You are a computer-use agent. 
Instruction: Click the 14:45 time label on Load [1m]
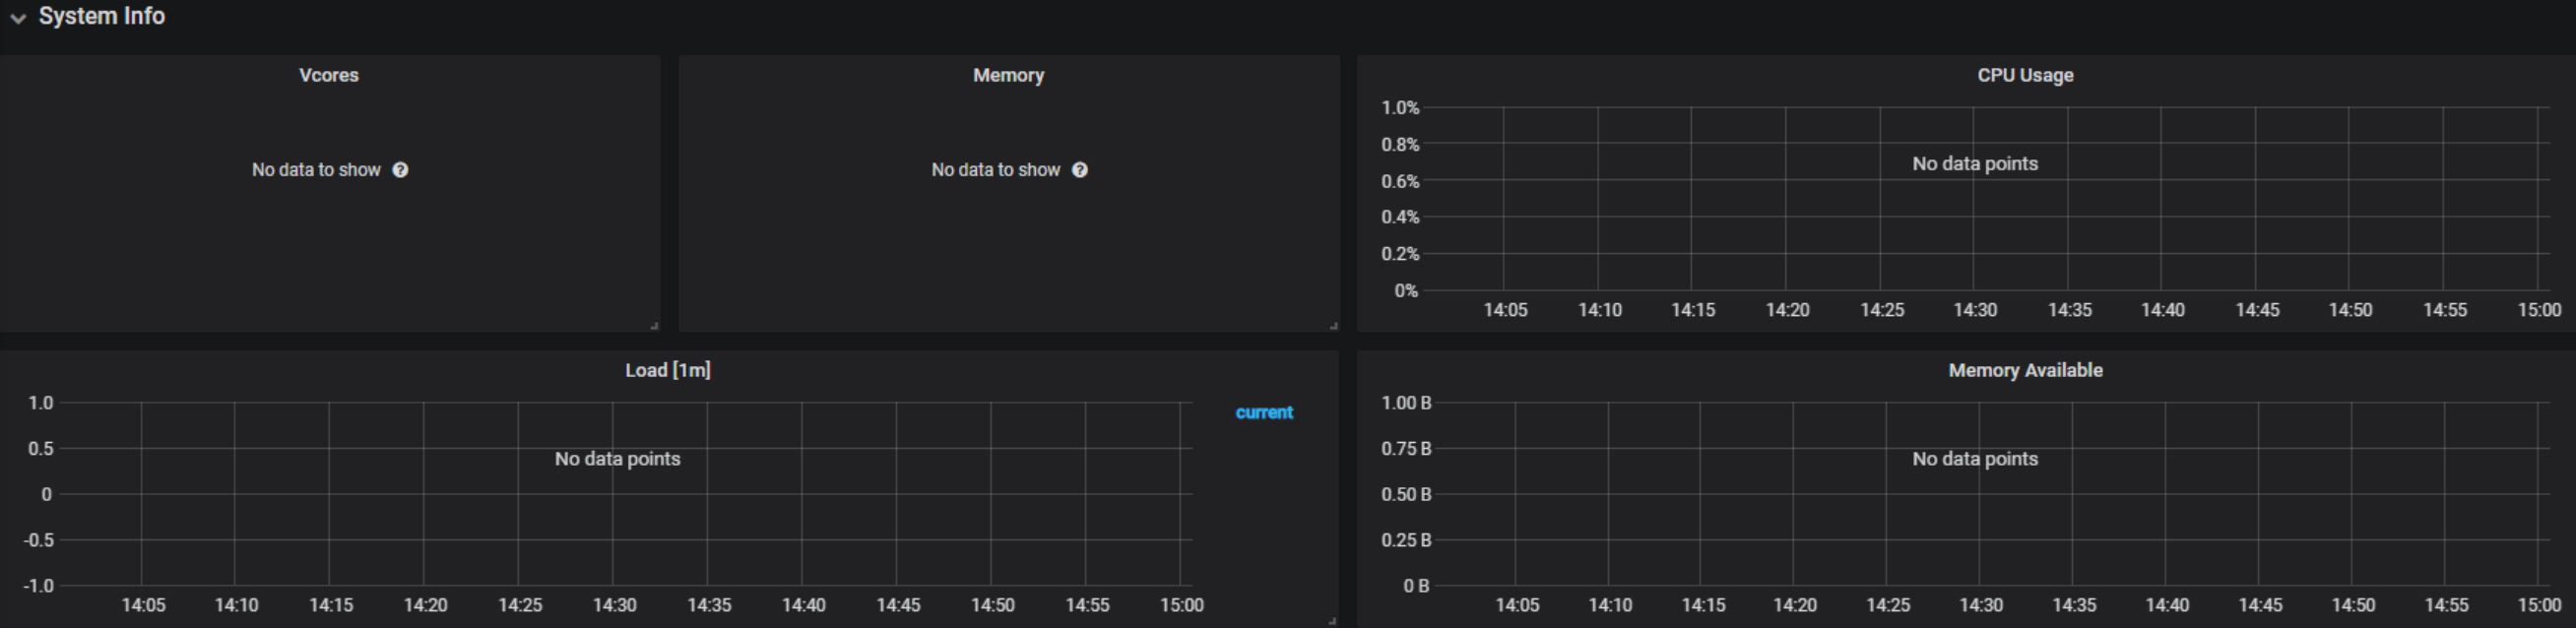click(x=898, y=605)
